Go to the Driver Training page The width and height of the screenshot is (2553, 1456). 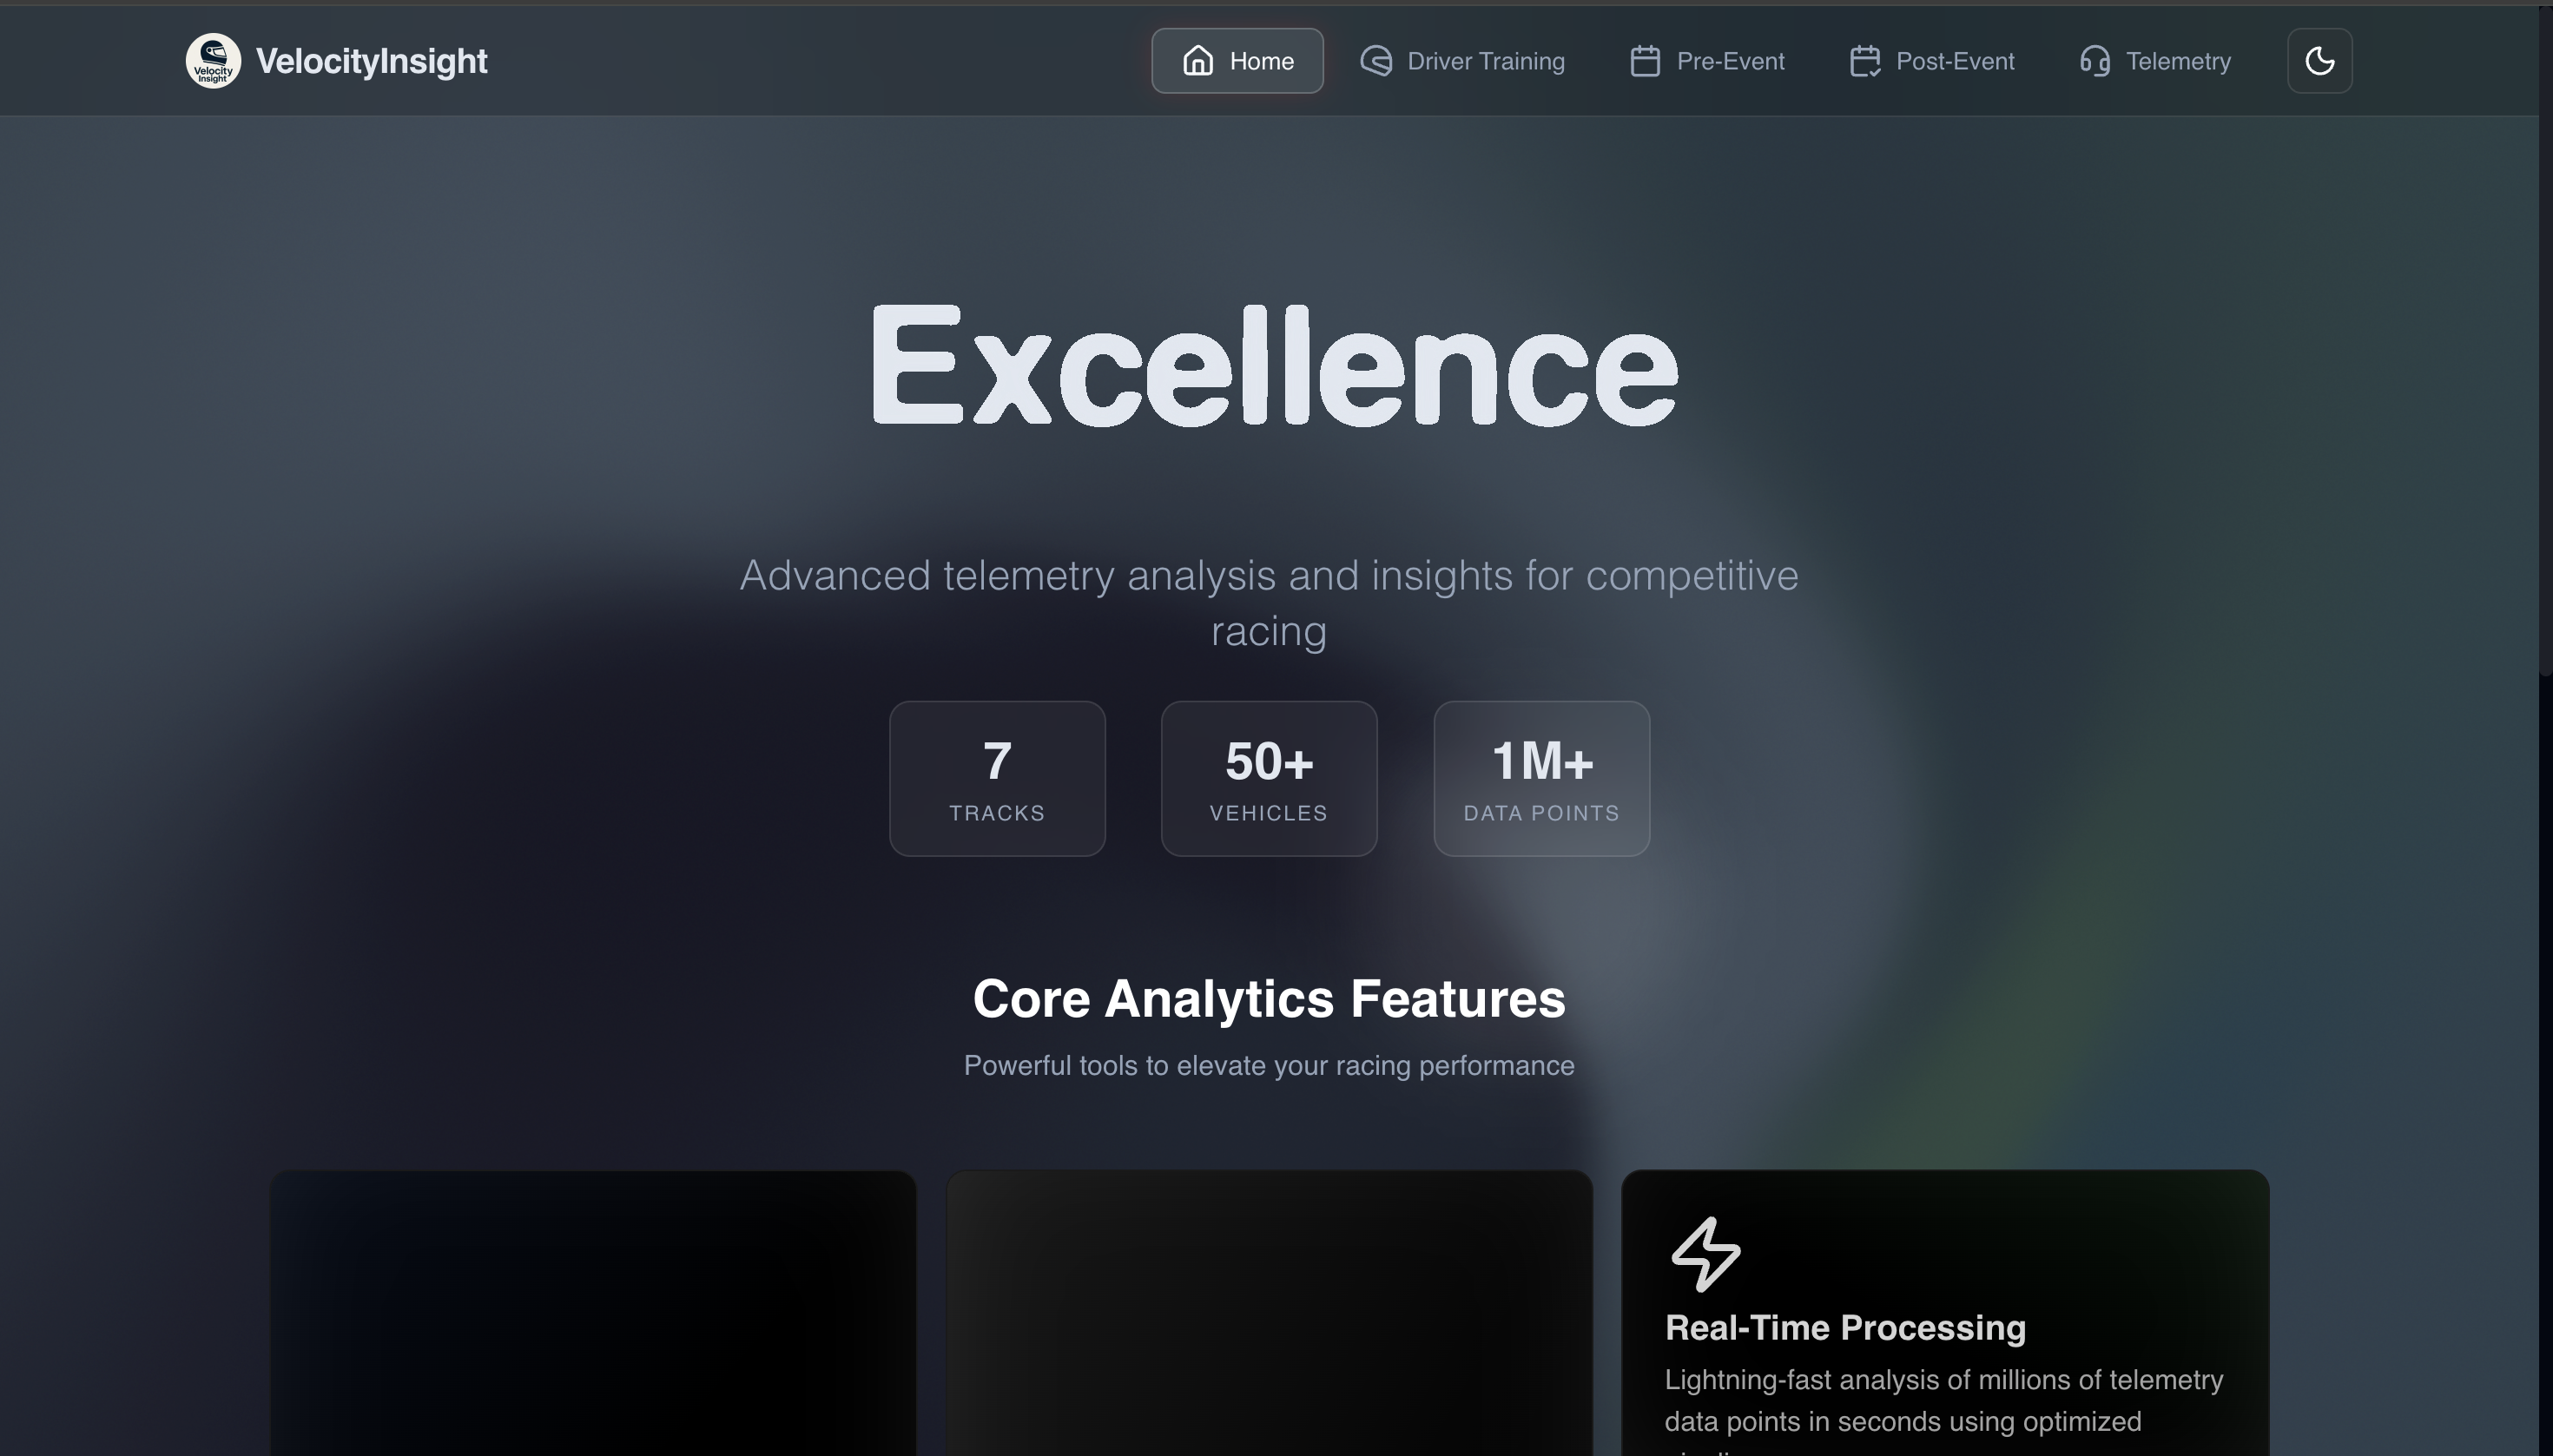pyautogui.click(x=1485, y=61)
